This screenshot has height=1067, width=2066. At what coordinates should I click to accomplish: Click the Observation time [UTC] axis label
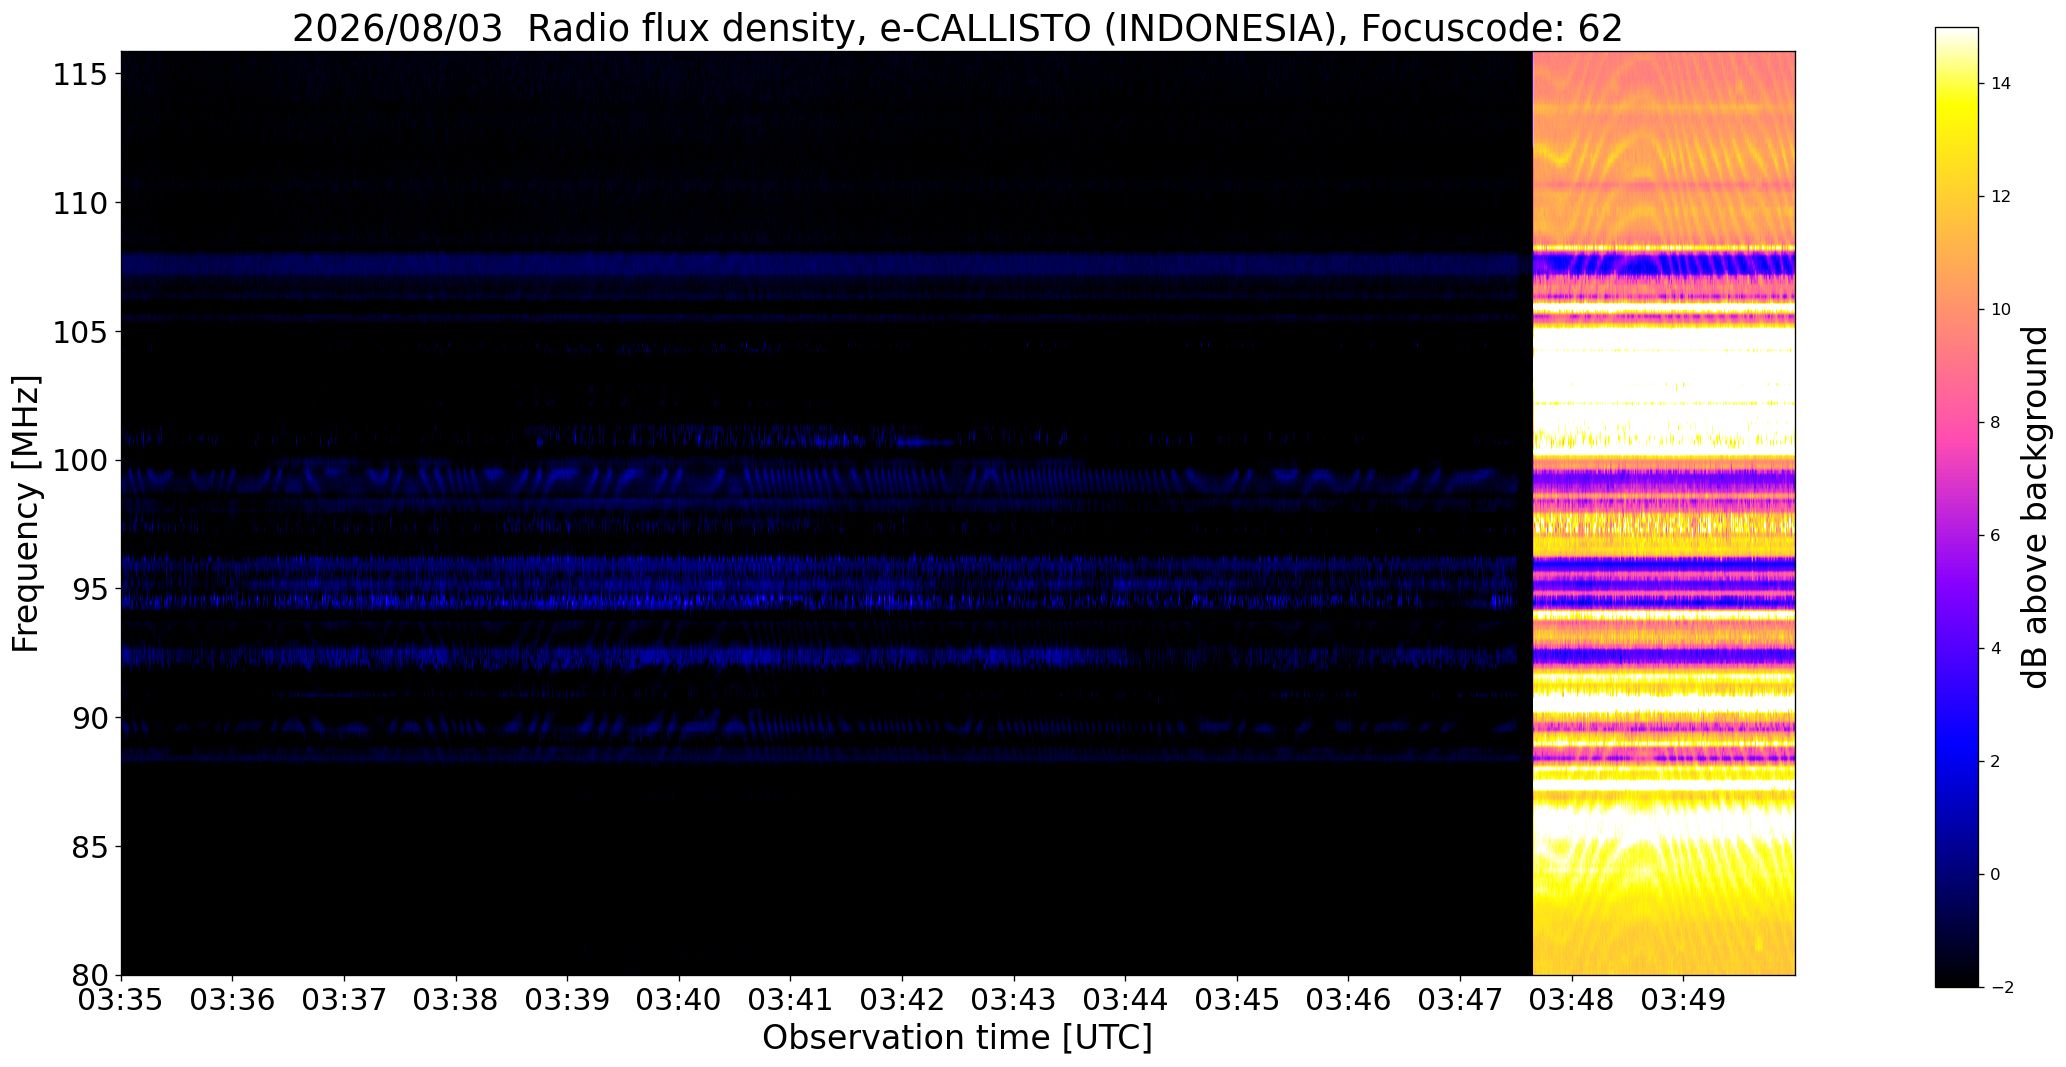pyautogui.click(x=957, y=1038)
